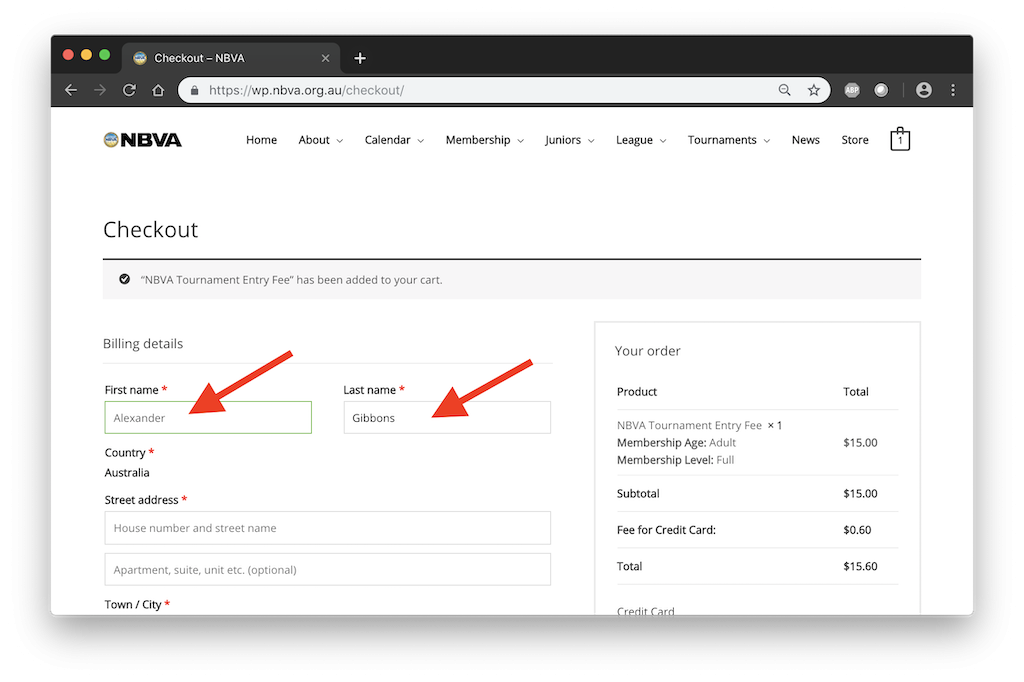Expand the League menu
Image resolution: width=1024 pixels, height=682 pixels.
[641, 140]
